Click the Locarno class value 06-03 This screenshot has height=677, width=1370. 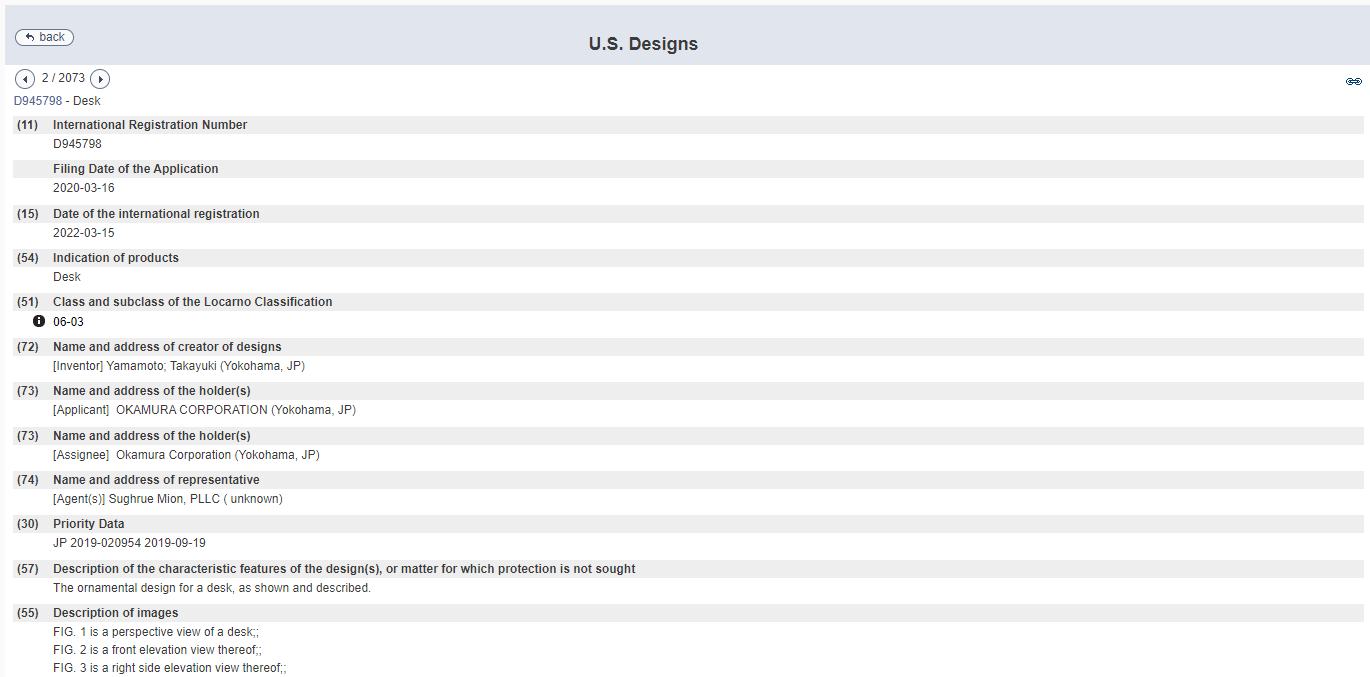68,322
